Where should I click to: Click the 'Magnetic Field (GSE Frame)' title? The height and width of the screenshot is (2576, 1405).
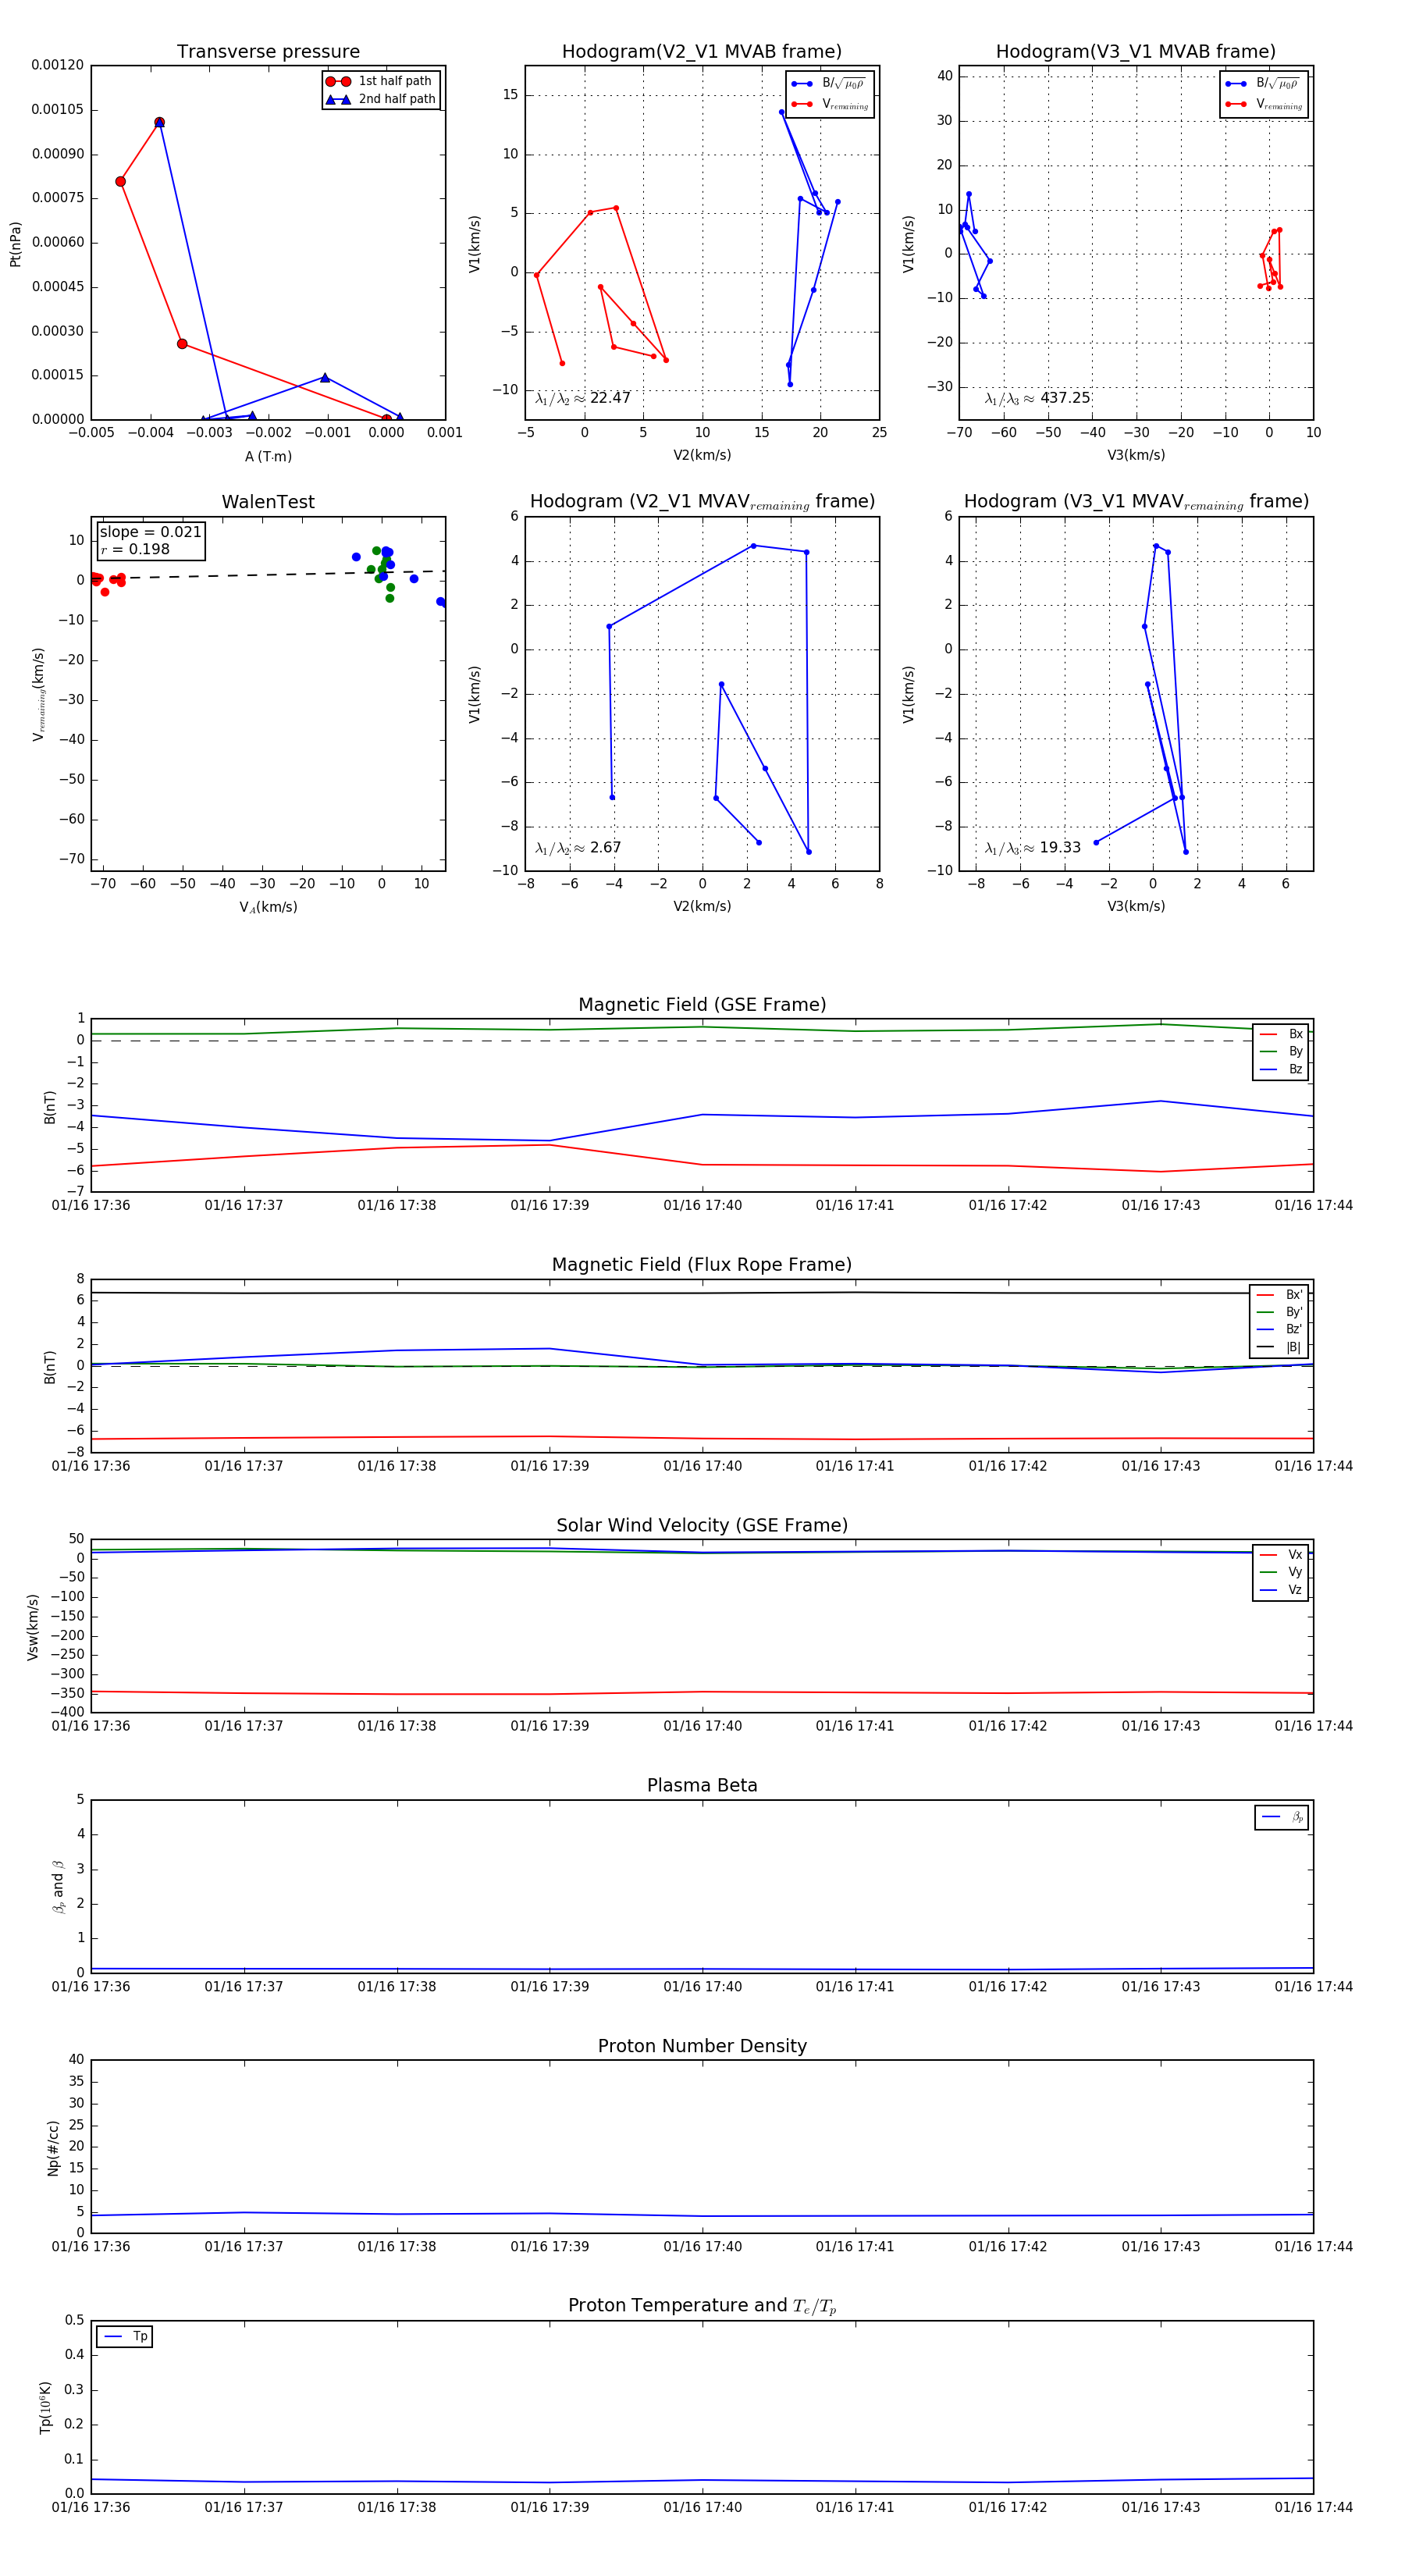[702, 1005]
